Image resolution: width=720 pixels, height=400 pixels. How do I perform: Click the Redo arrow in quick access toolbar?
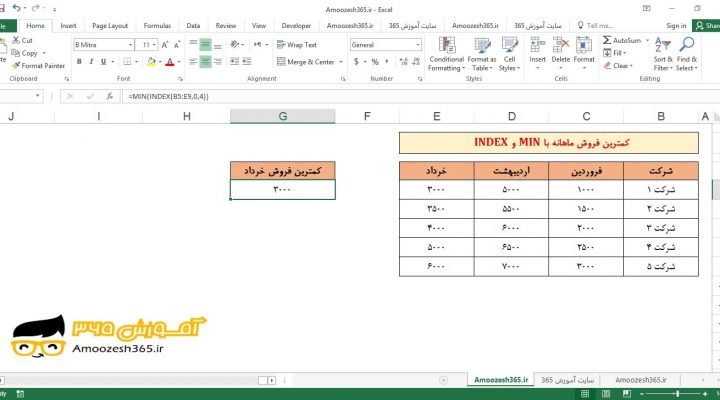[35, 8]
